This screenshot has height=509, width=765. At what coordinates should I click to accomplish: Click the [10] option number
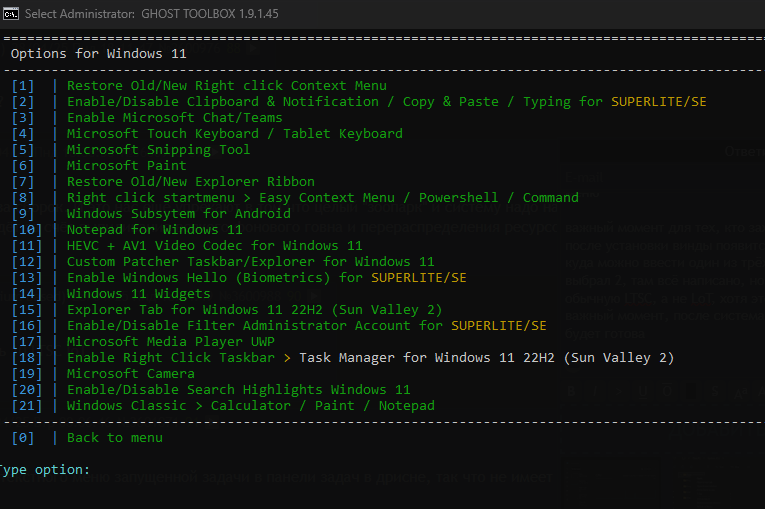coord(27,230)
